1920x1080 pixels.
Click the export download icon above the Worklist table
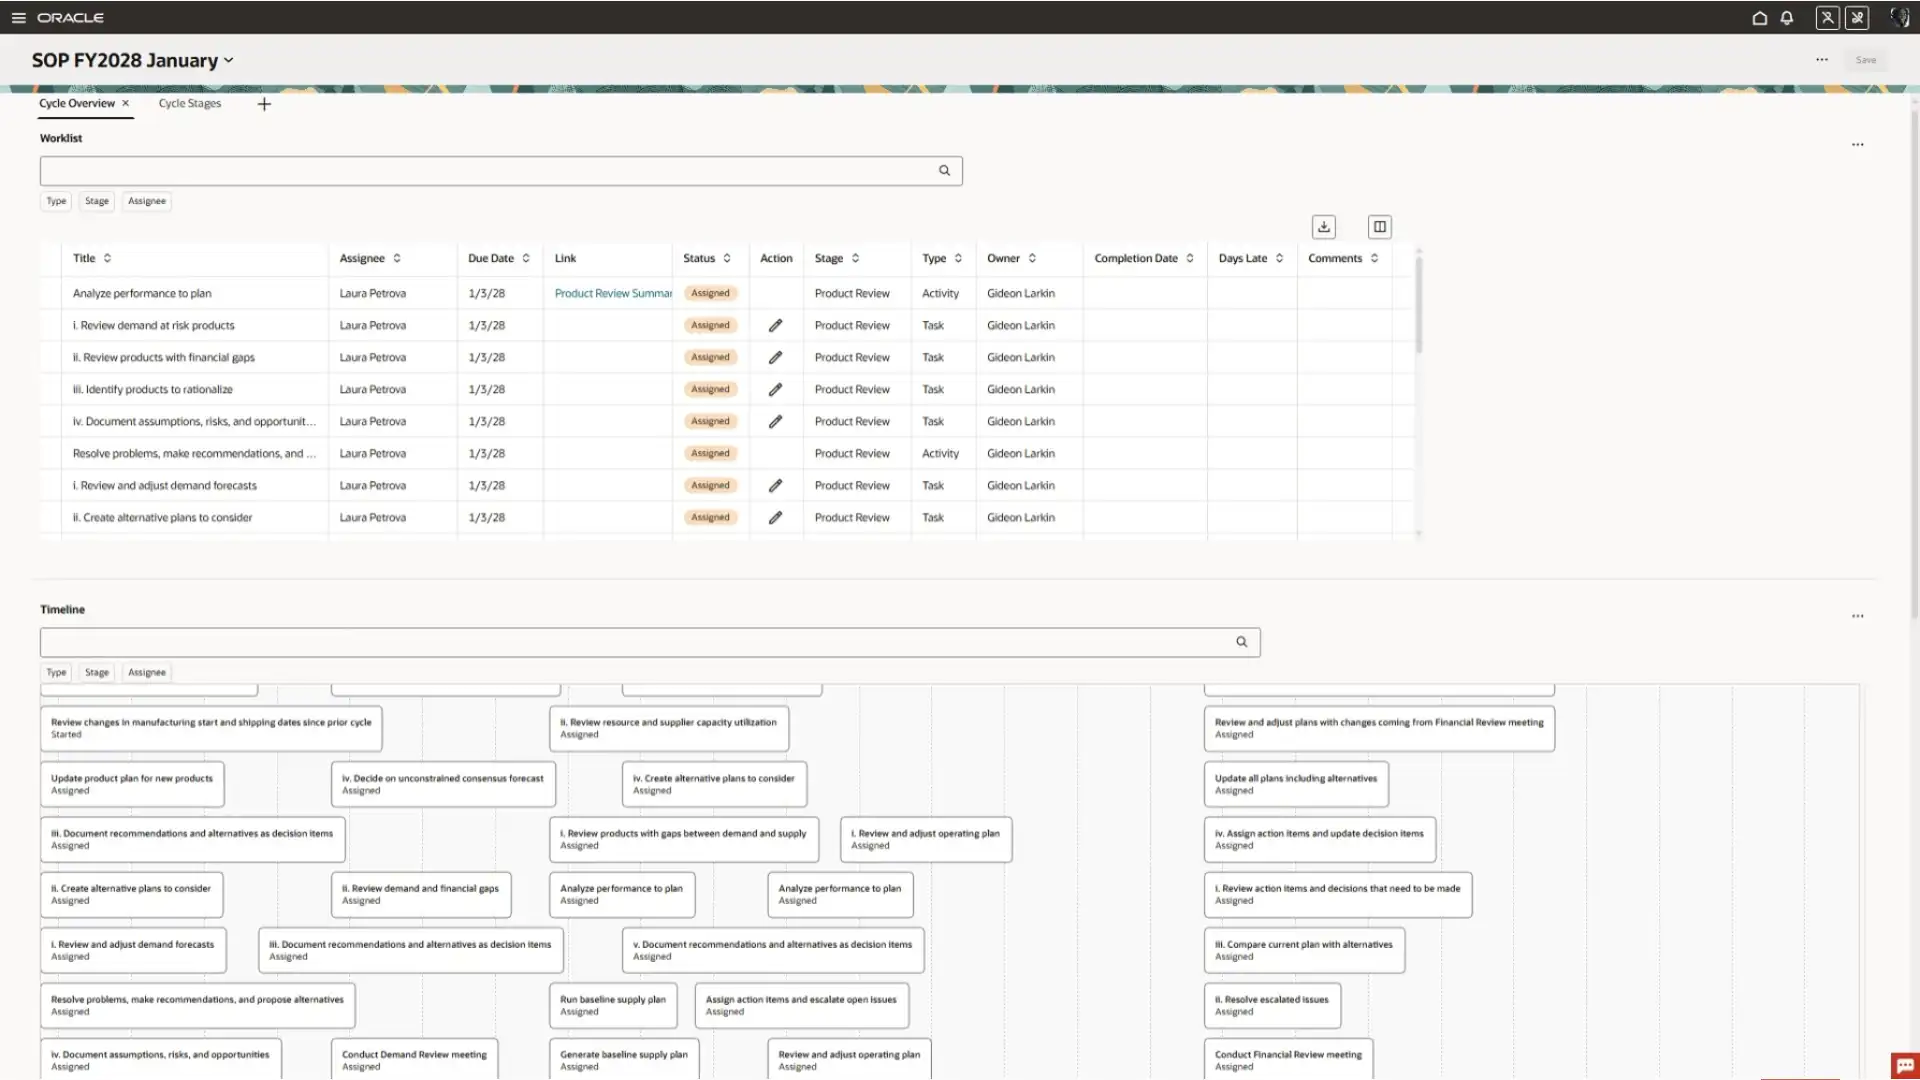click(x=1323, y=227)
